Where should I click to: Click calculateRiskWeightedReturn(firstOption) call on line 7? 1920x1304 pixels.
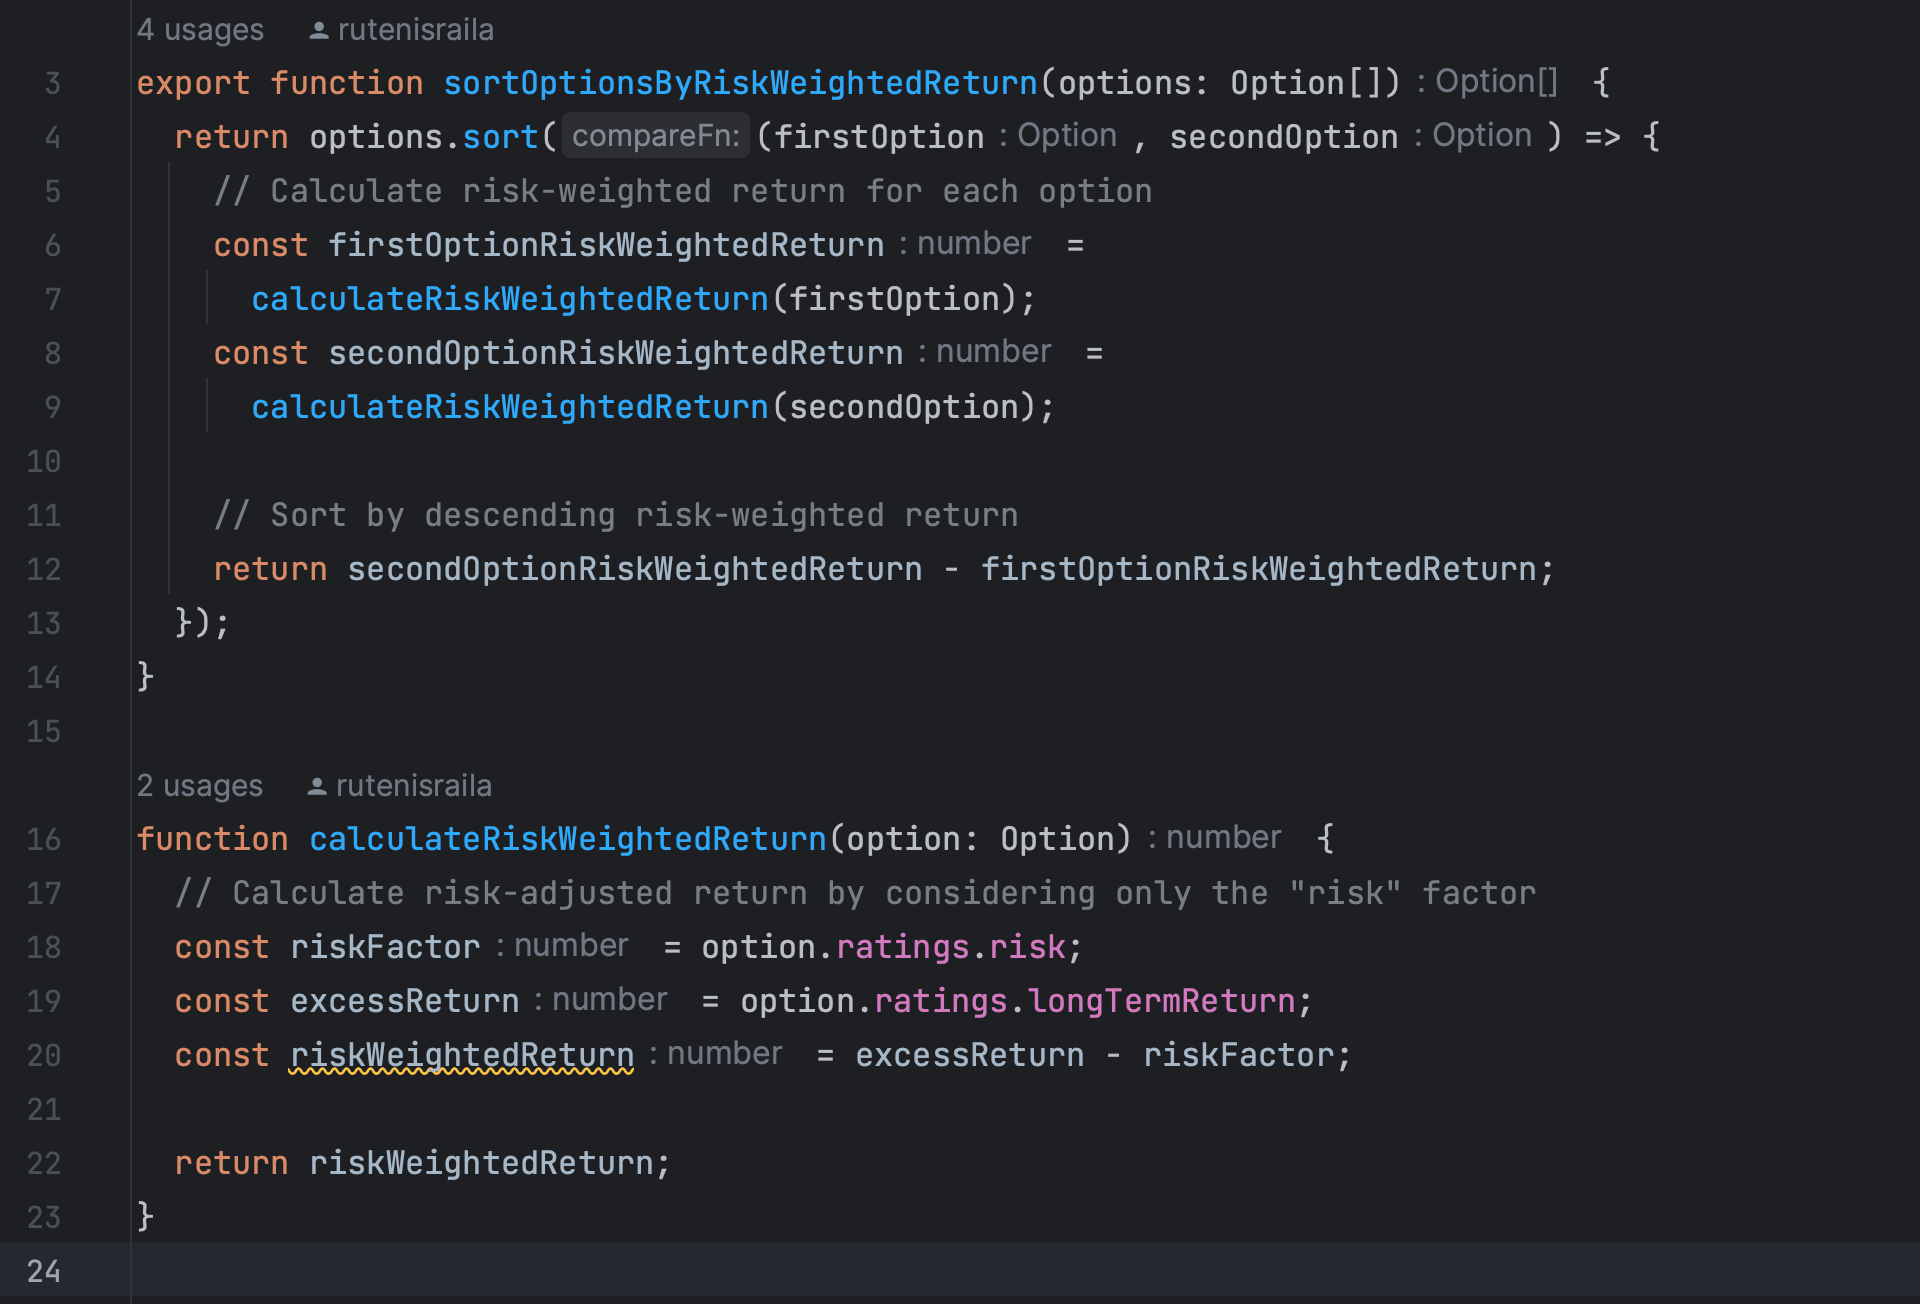(x=510, y=299)
